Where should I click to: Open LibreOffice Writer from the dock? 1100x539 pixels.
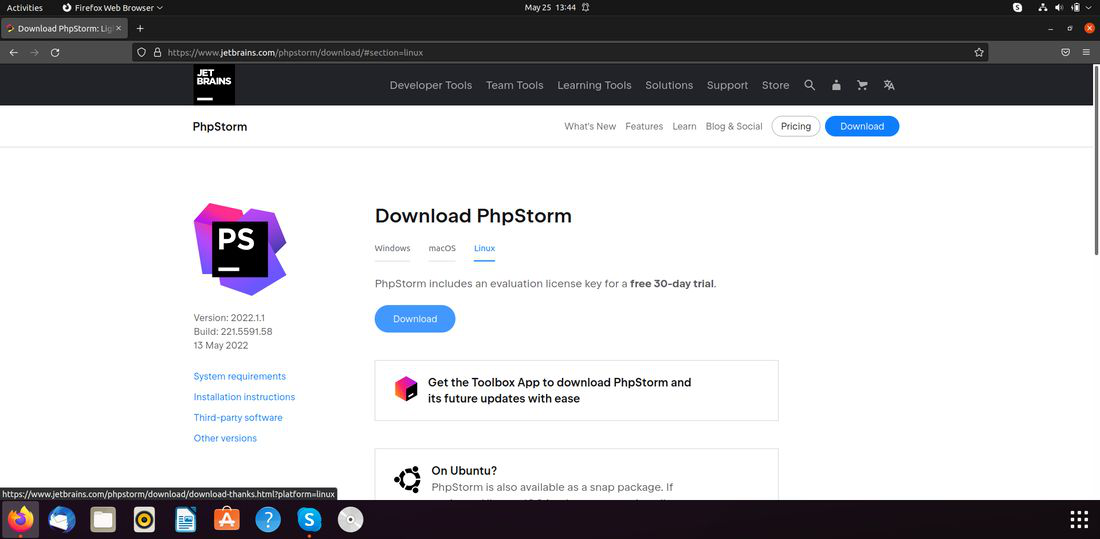click(186, 520)
